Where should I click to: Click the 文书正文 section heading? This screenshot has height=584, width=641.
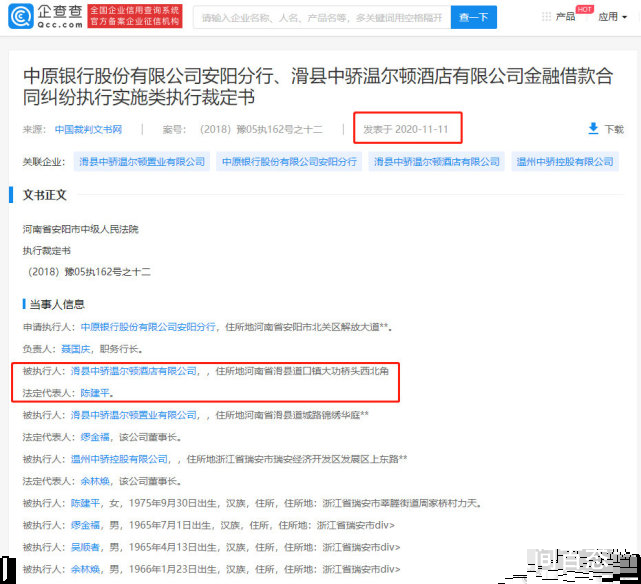44,195
